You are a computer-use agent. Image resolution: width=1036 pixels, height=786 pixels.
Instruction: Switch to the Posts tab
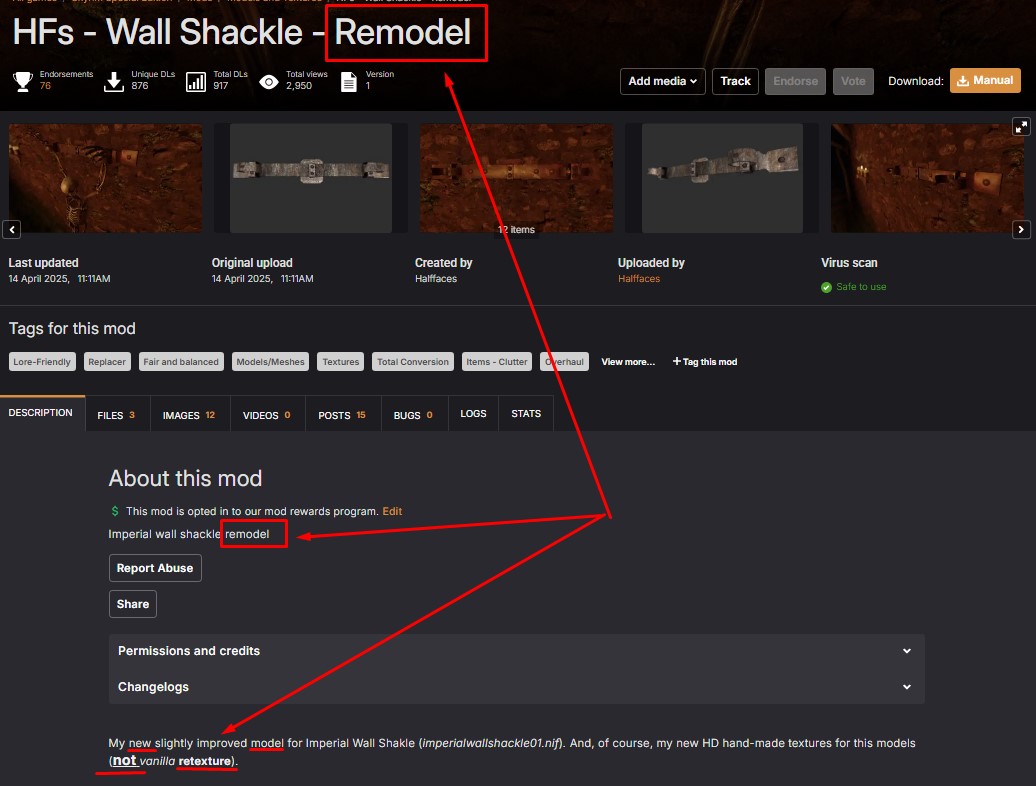(342, 415)
